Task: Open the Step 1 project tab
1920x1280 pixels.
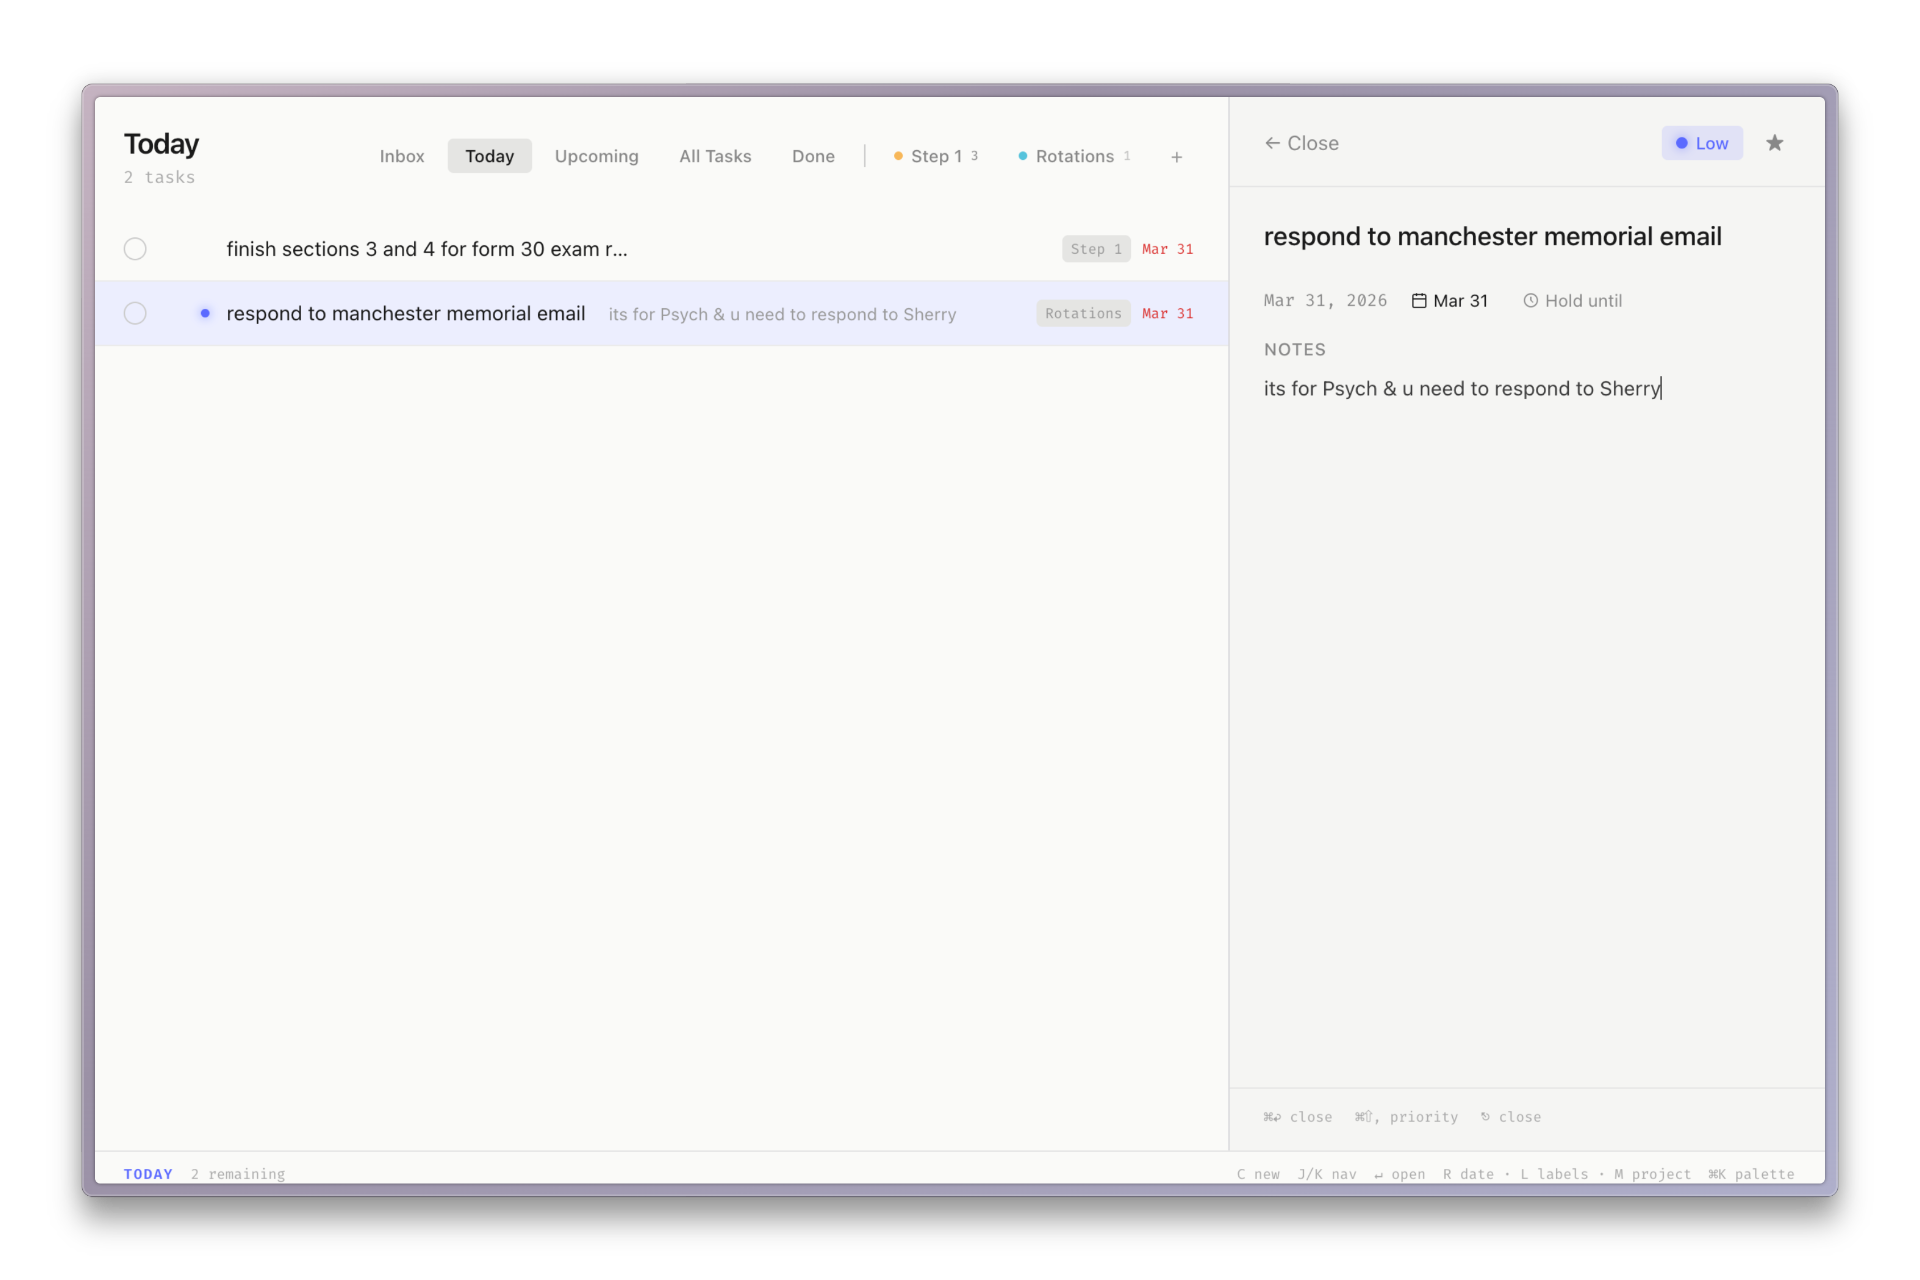Action: point(936,156)
